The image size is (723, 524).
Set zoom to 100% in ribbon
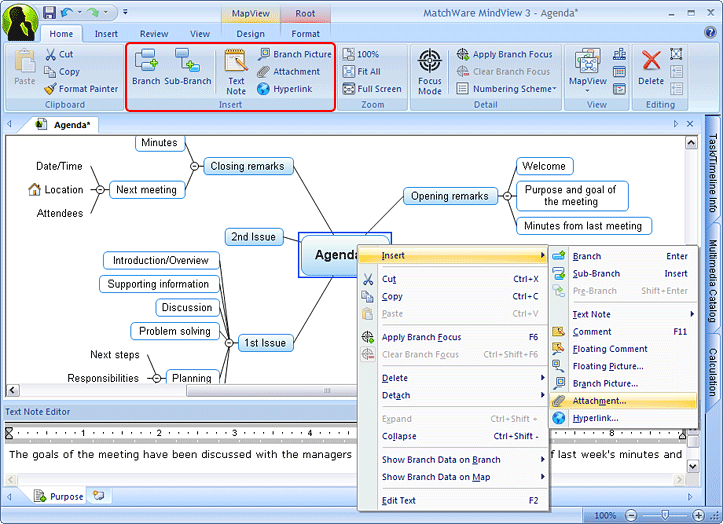[361, 54]
